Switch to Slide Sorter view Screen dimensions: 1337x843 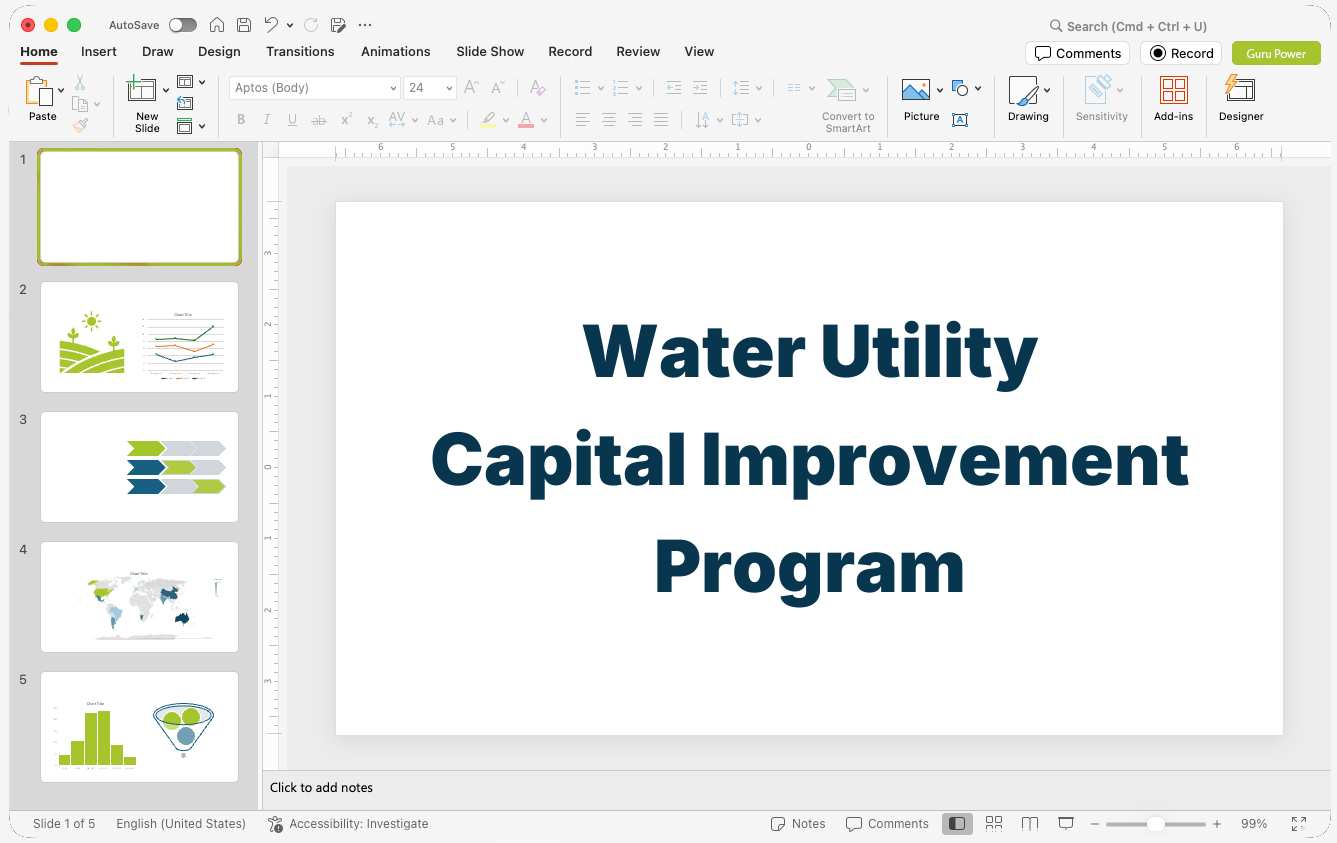[994, 824]
